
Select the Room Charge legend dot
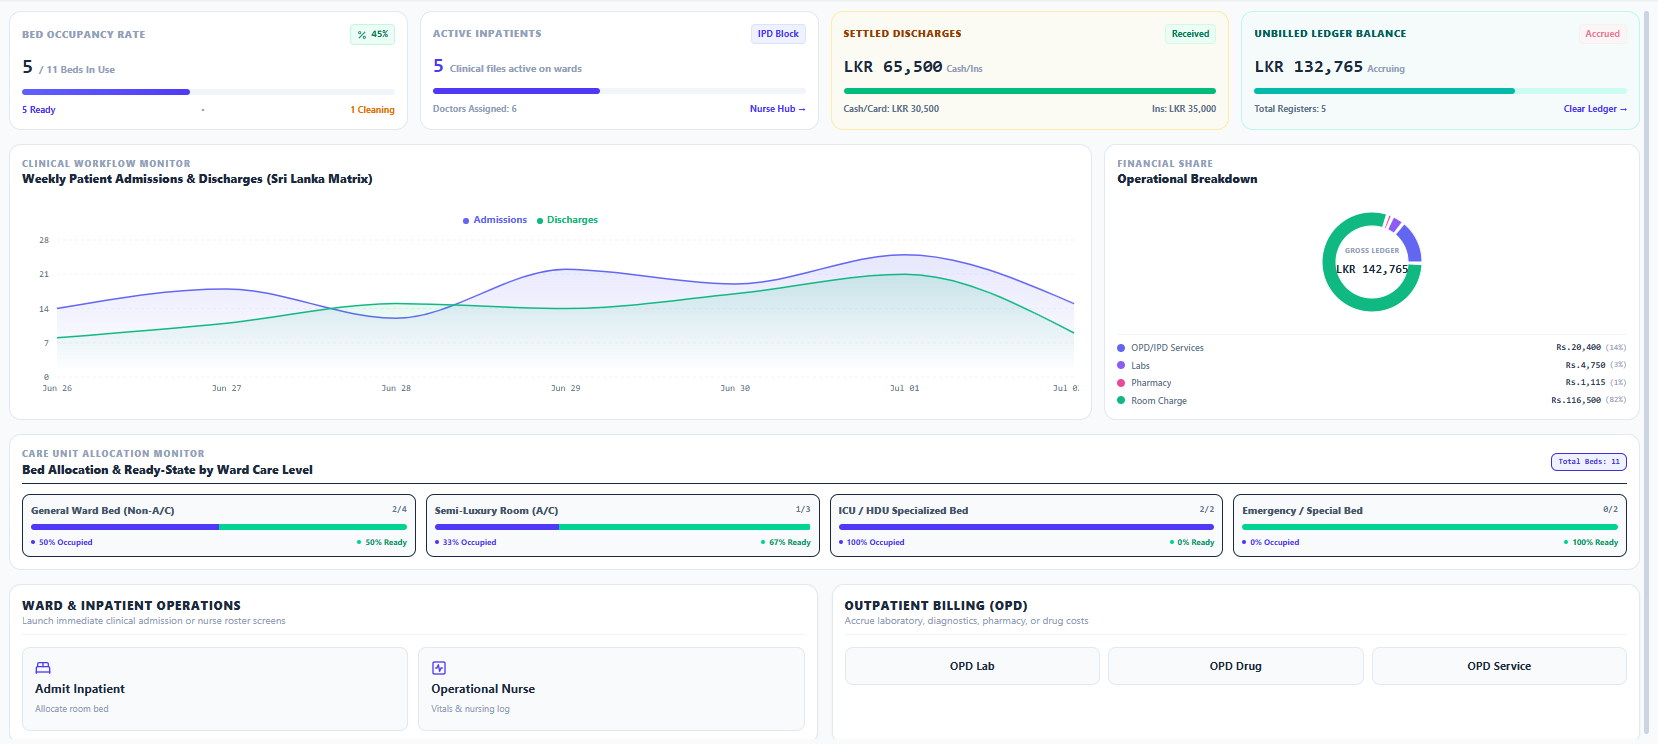1121,400
